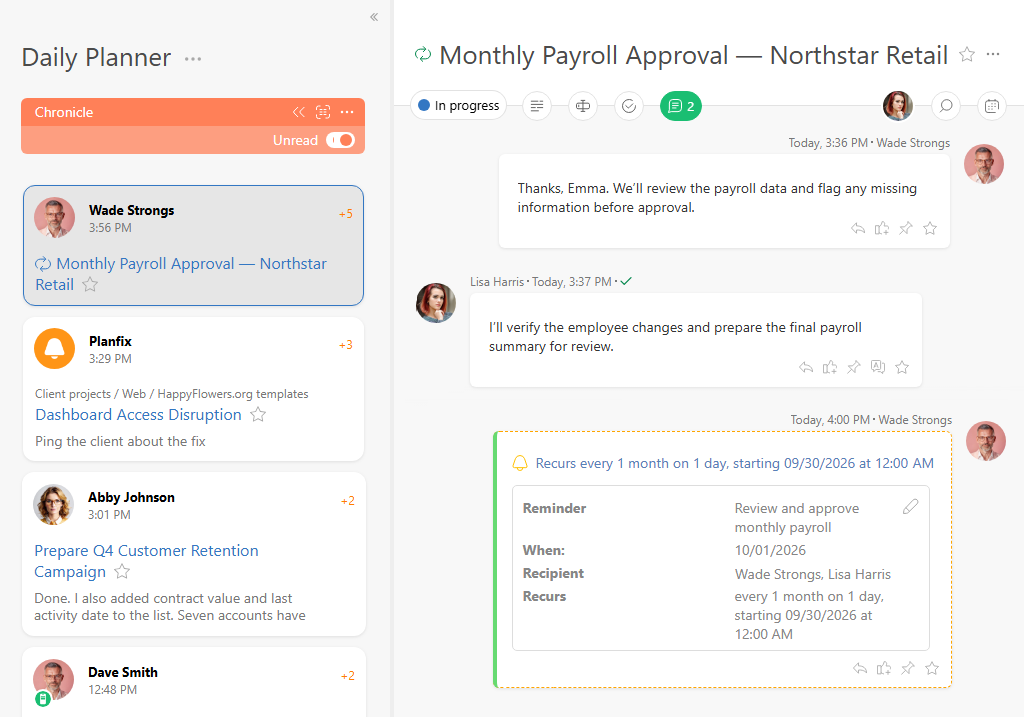Click +2 counter on Dave Smith card
Screen dimensions: 1024x717
[347, 676]
